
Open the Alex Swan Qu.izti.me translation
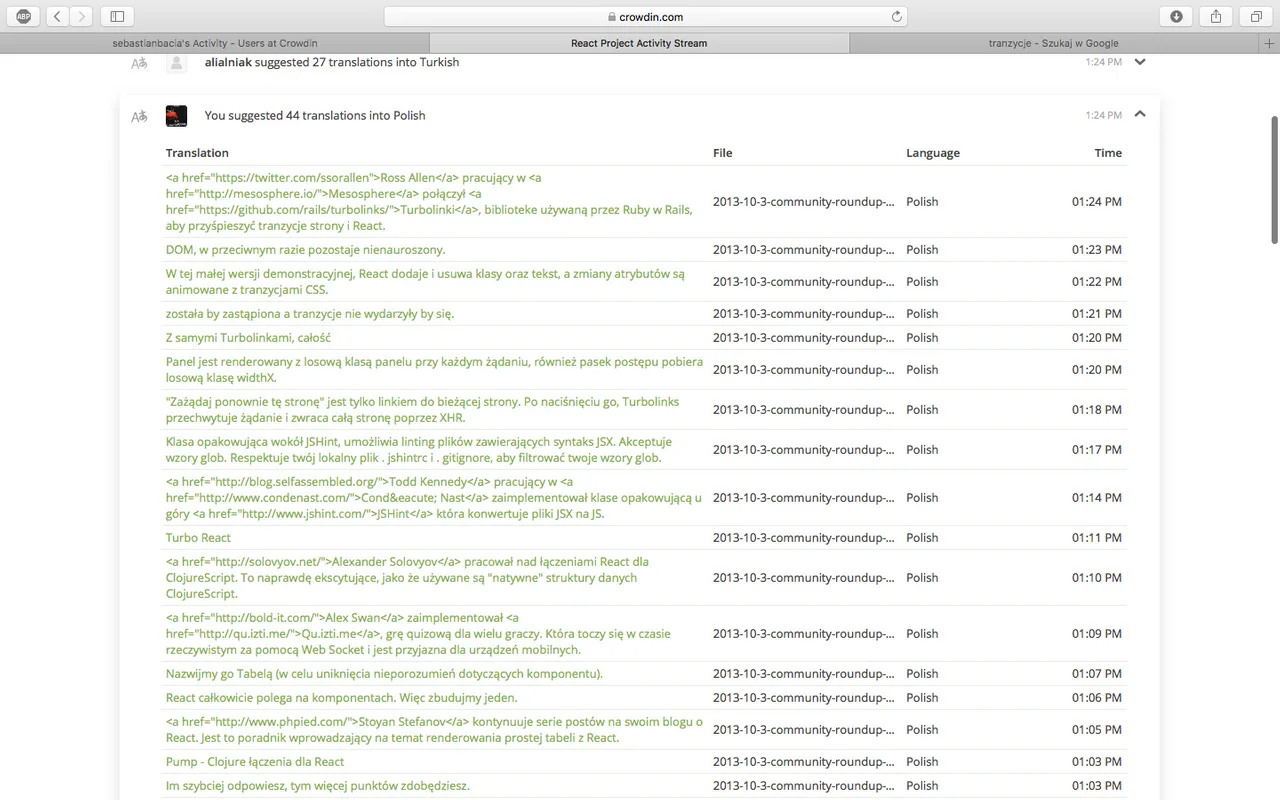point(418,634)
